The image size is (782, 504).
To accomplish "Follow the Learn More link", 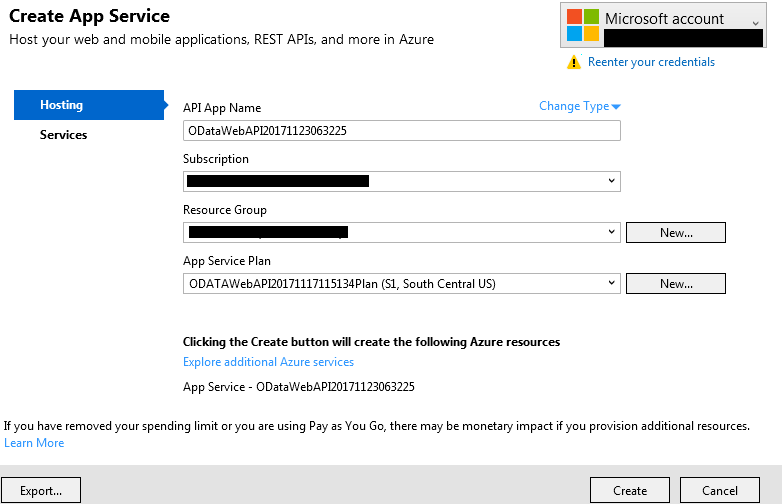I will 34,443.
